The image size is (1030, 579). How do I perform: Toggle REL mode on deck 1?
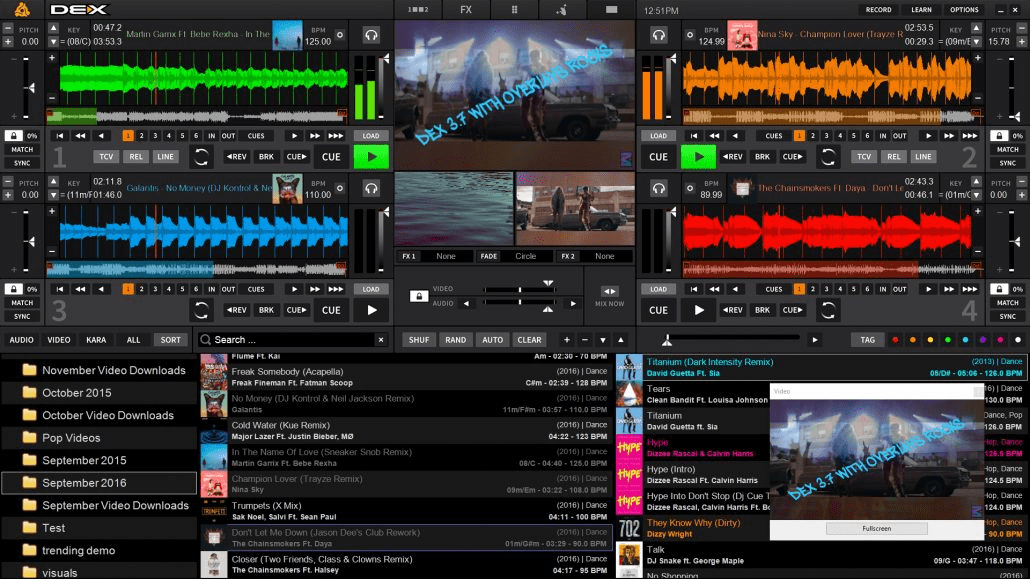(136, 157)
